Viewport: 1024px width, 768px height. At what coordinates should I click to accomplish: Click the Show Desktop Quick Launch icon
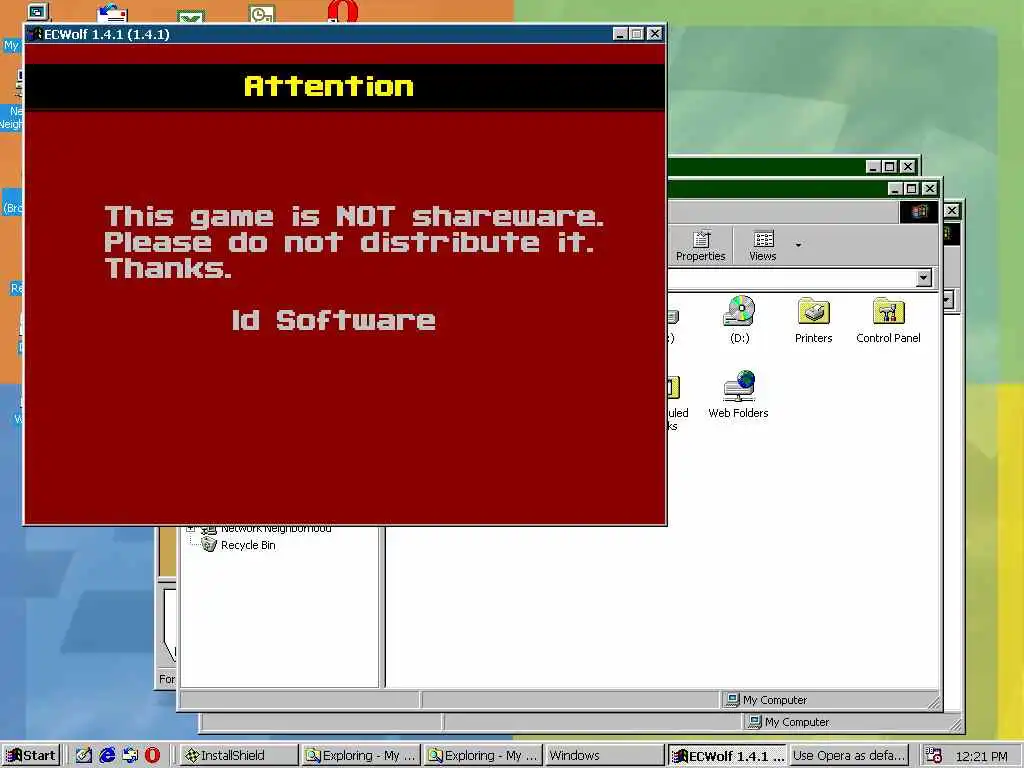tap(84, 755)
